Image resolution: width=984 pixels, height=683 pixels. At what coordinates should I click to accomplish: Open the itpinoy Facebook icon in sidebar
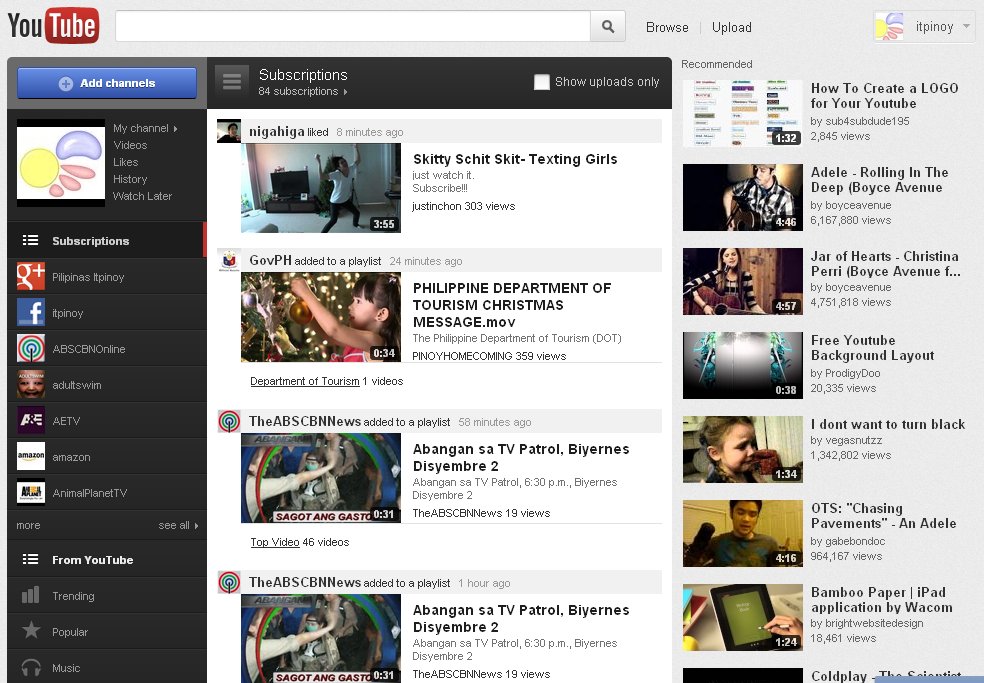pos(31,313)
